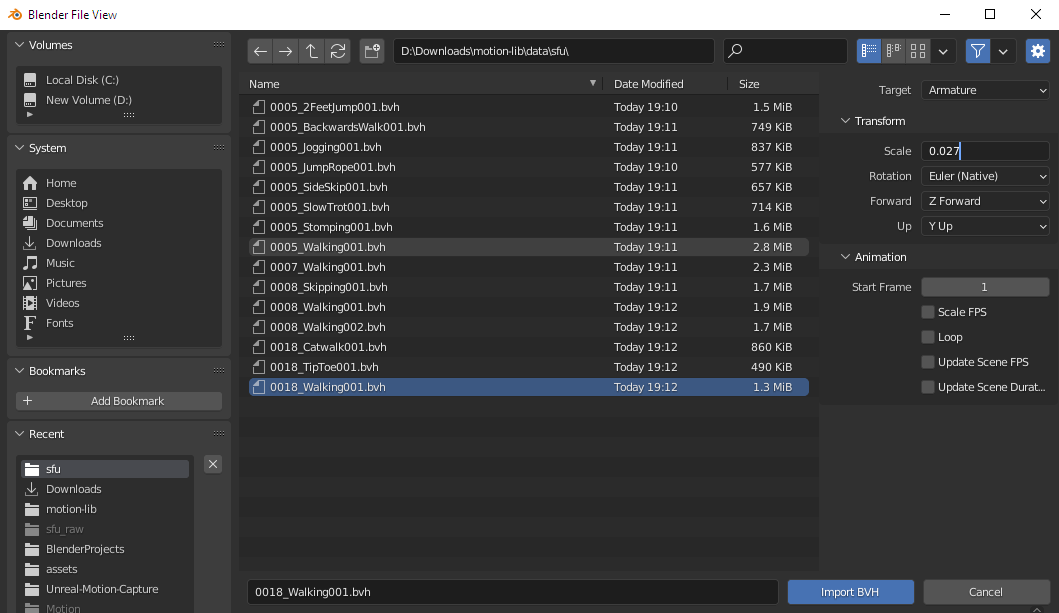The image size is (1059, 613).
Task: Toggle file filtering funnel icon
Action: point(977,51)
